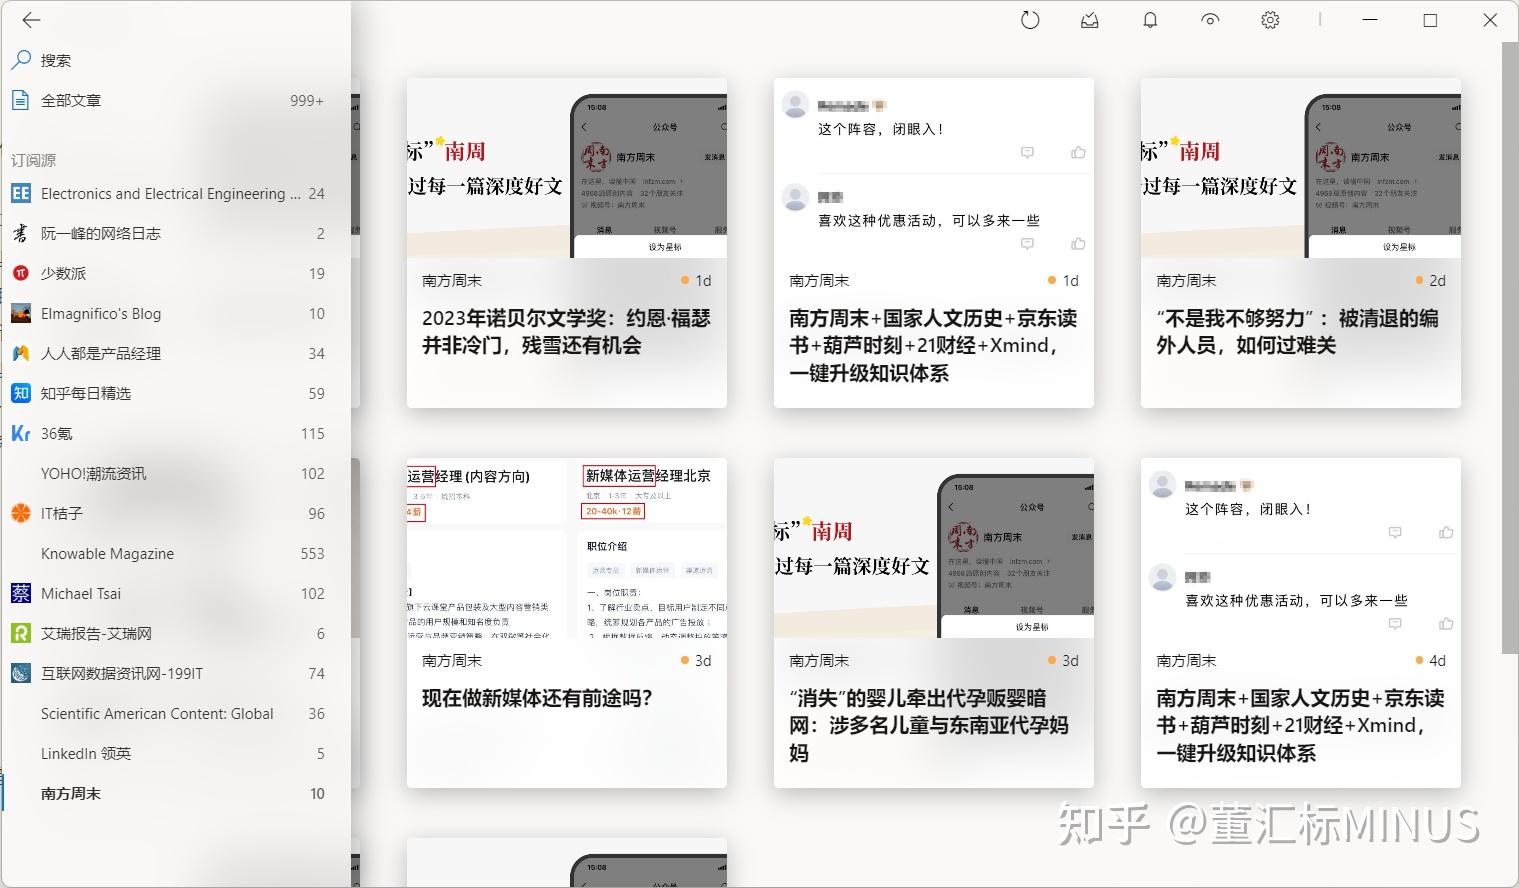Select the Michael Tsai feed icon
The image size is (1519, 888).
click(x=21, y=593)
